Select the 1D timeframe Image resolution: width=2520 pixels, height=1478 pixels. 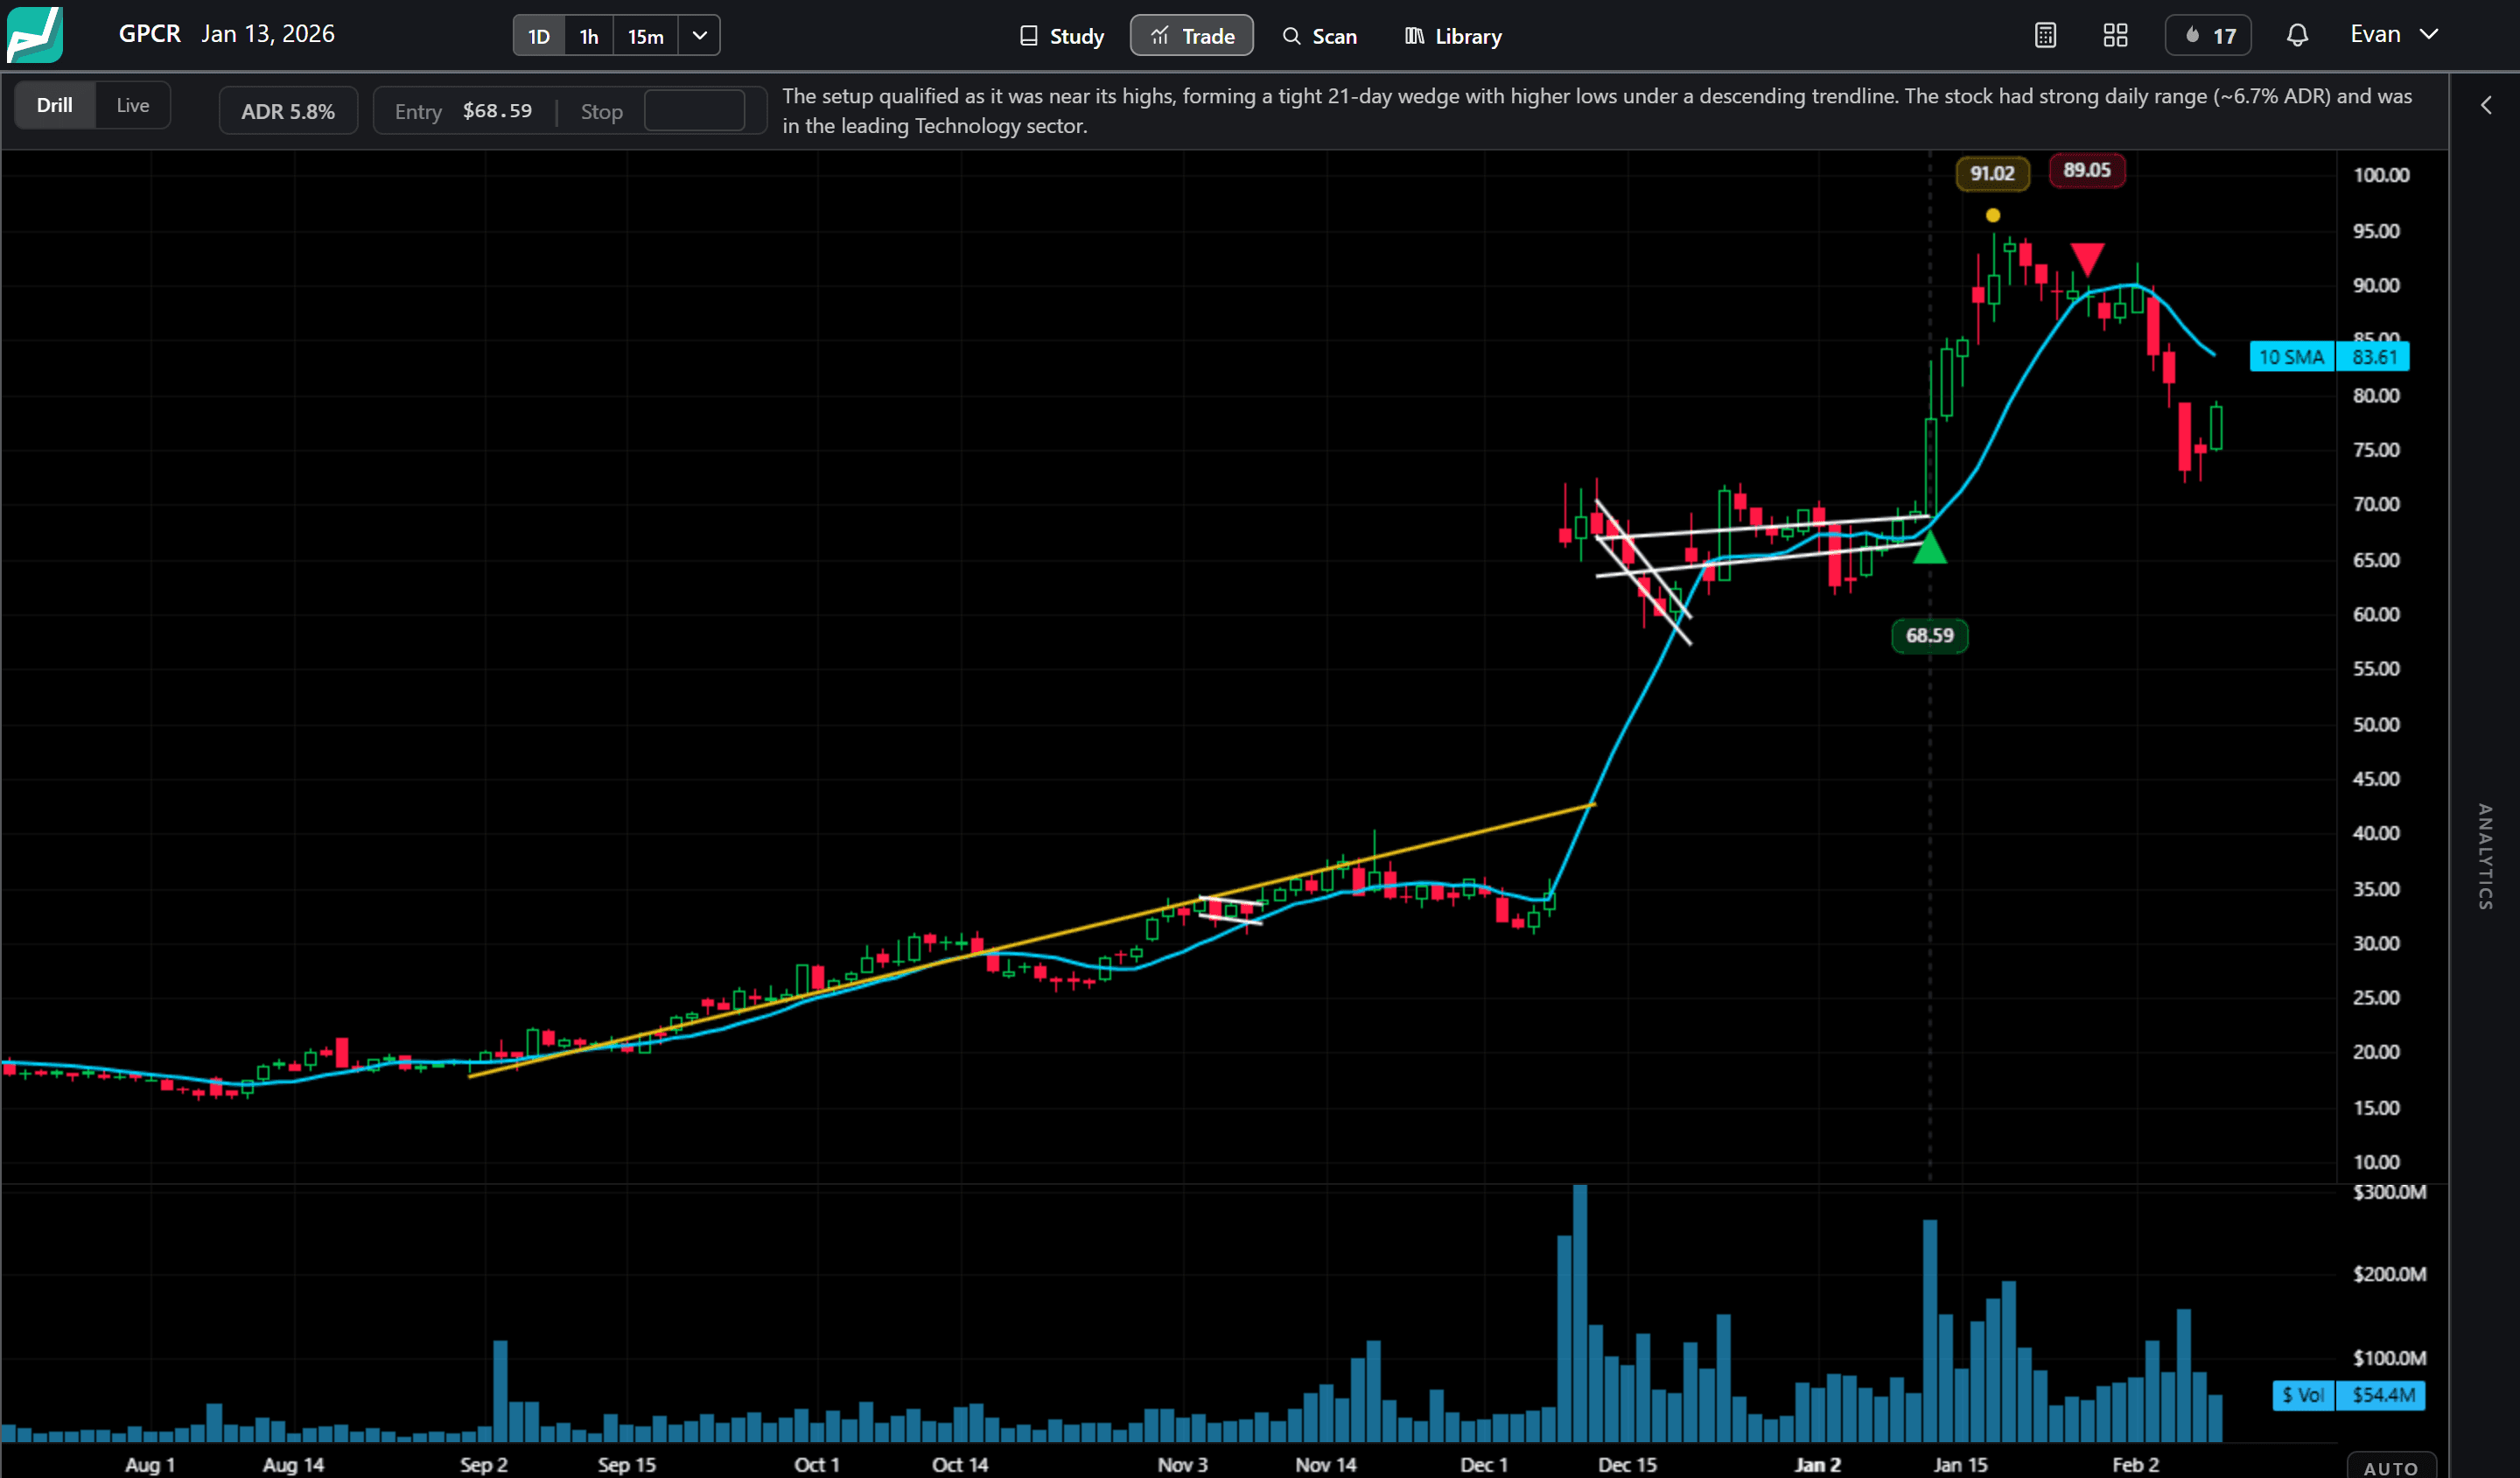click(x=539, y=36)
